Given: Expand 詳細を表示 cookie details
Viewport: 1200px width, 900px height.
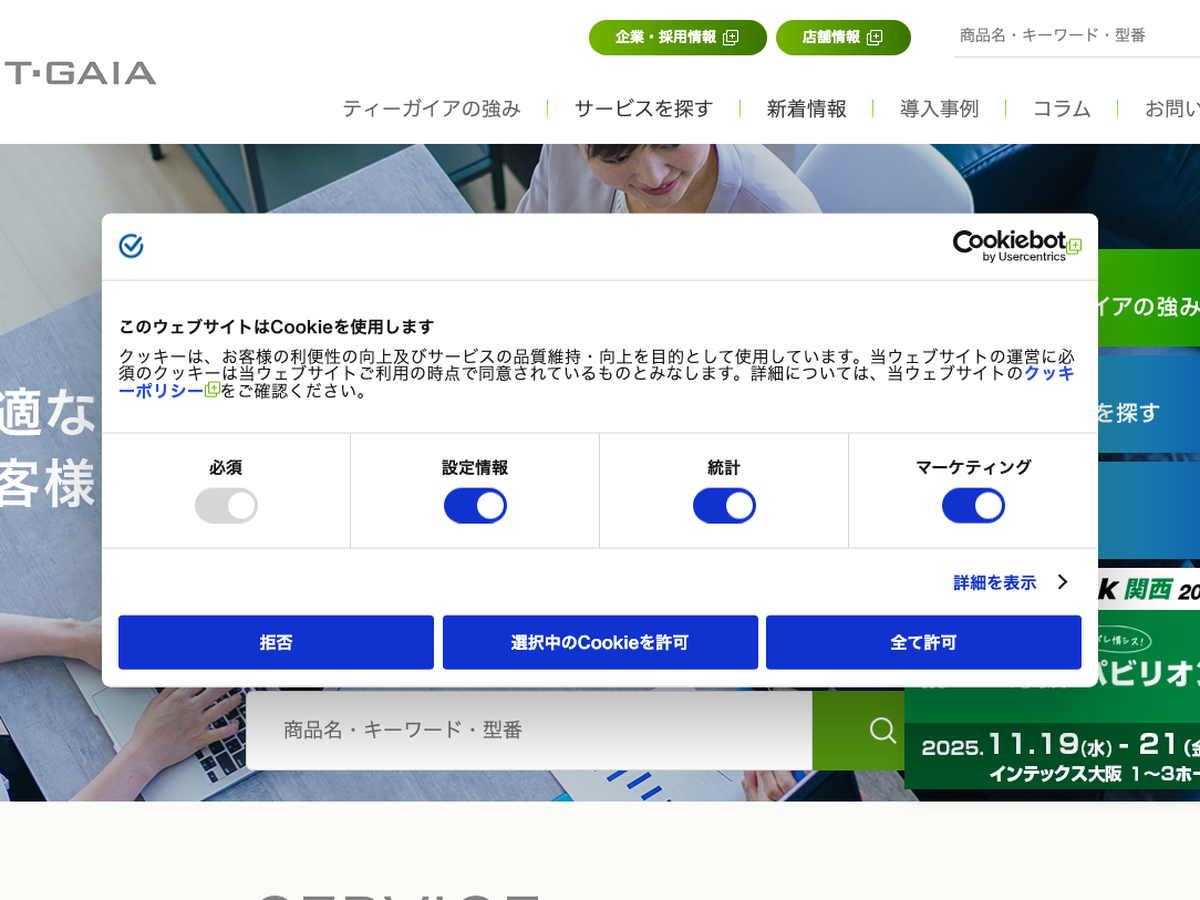Looking at the screenshot, I should tap(1010, 582).
